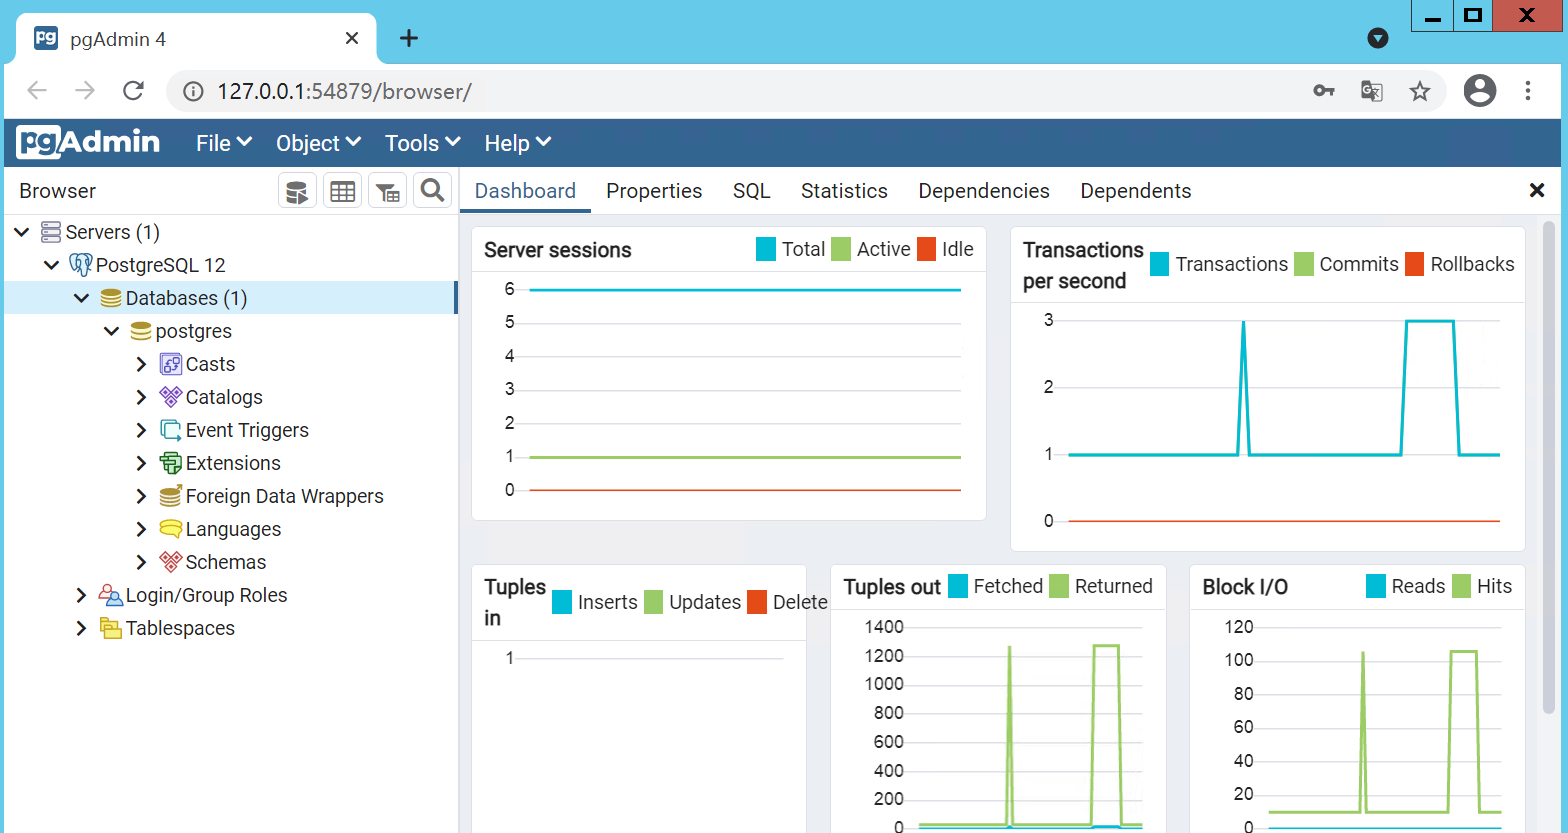Expand the Tablespaces node
Image resolution: width=1568 pixels, height=833 pixels.
(82, 628)
